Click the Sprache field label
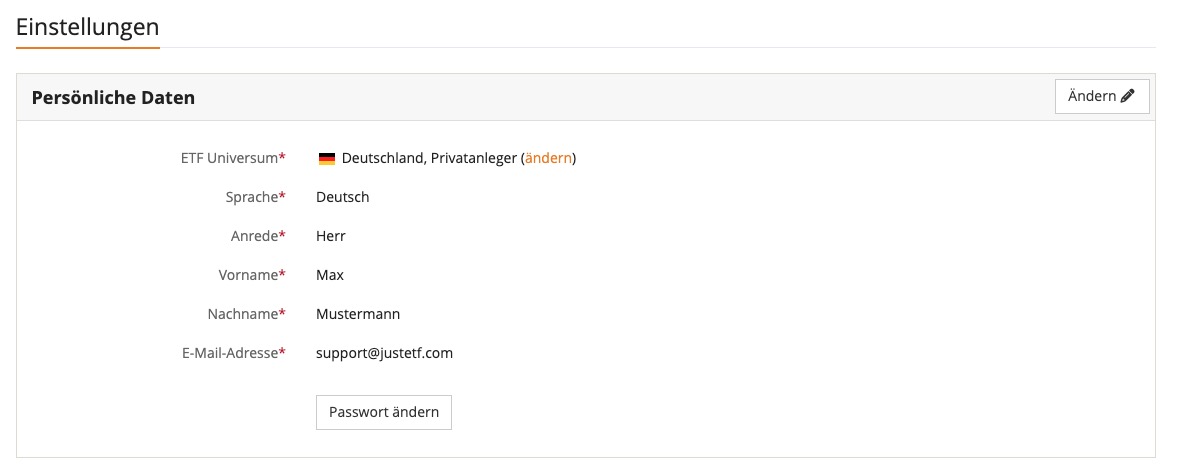This screenshot has height=470, width=1179. tap(251, 197)
